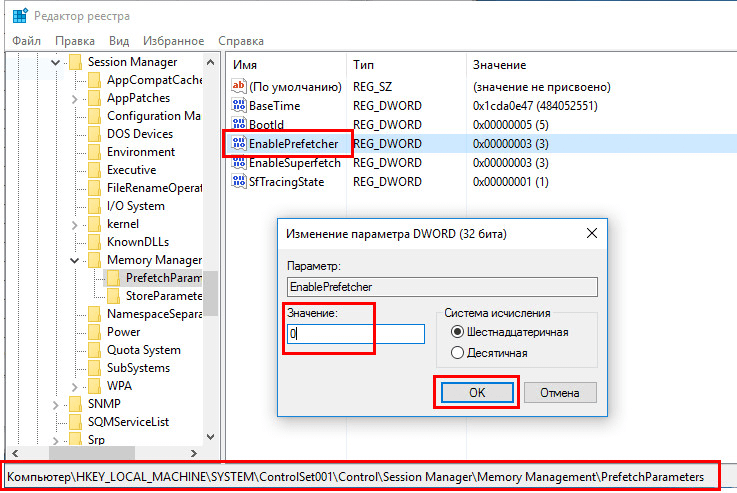737x493 pixels.
Task: Select the Шестнадцатеричная radio button
Action: click(457, 332)
